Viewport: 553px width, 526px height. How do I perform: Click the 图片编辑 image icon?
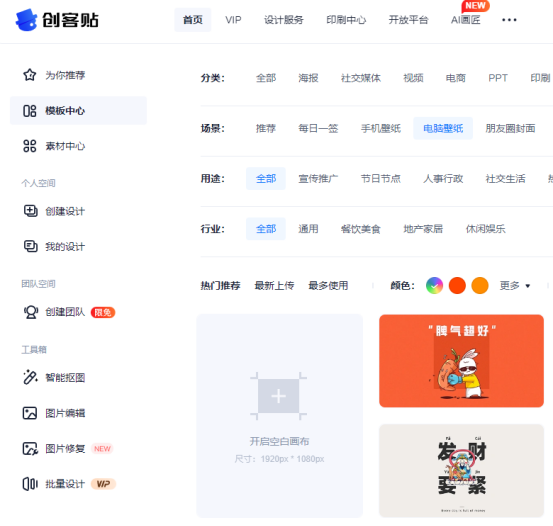(30, 413)
